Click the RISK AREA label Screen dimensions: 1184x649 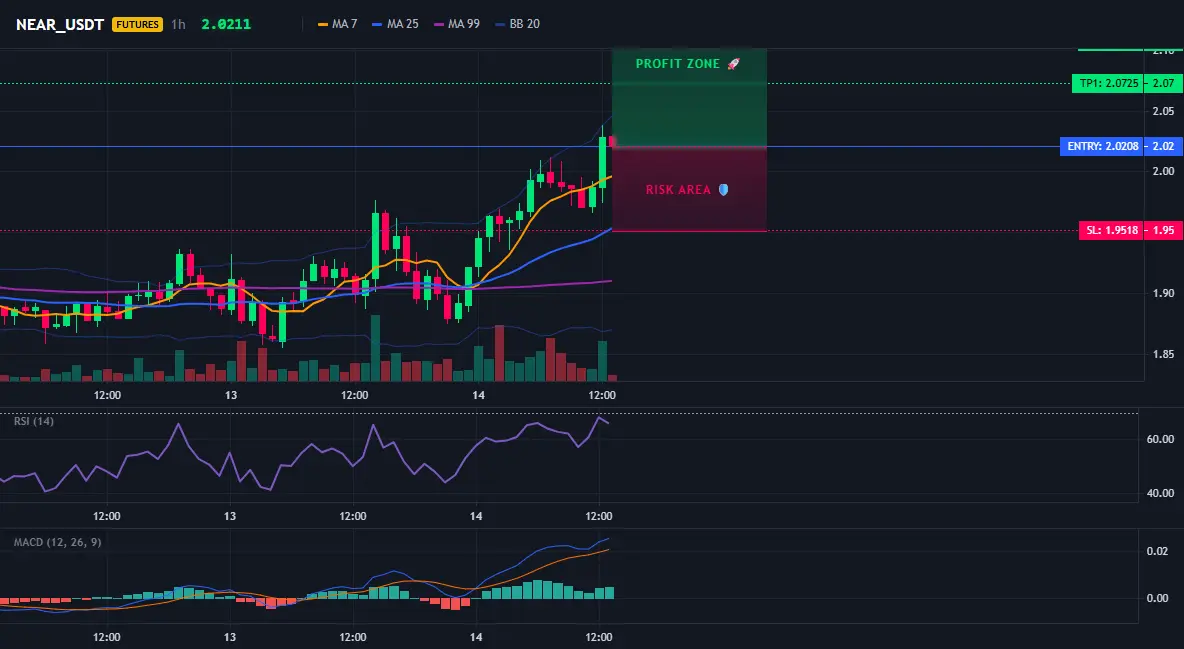(678, 190)
